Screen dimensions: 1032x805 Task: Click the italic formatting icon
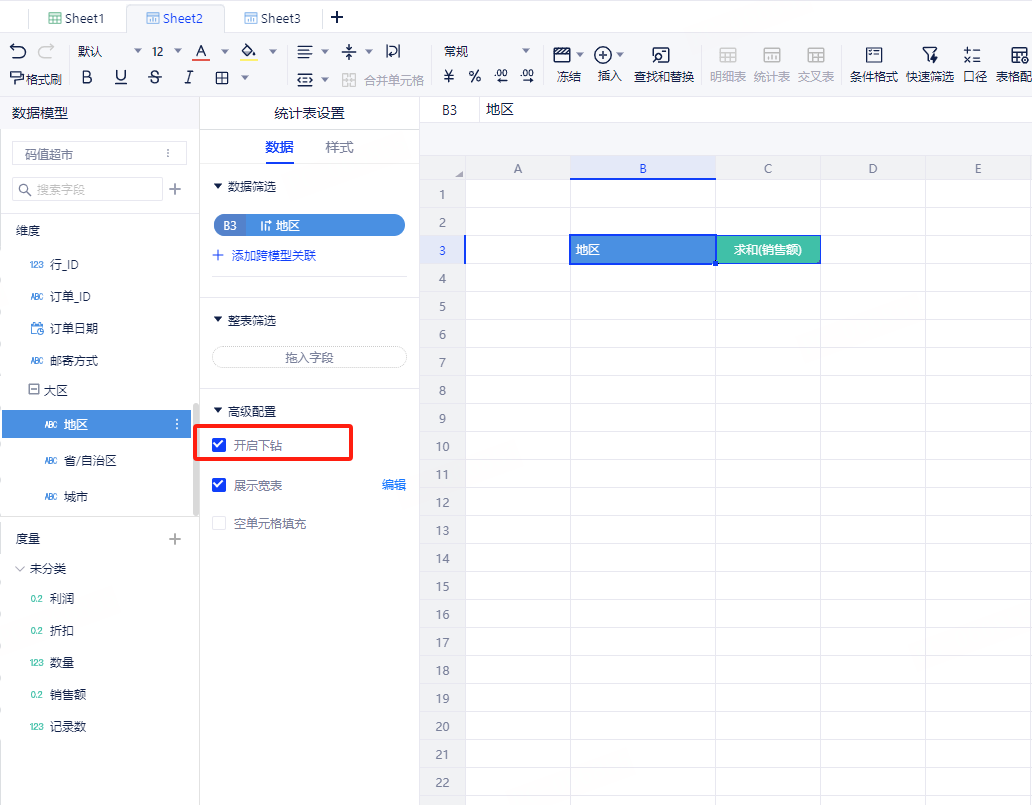coord(188,77)
